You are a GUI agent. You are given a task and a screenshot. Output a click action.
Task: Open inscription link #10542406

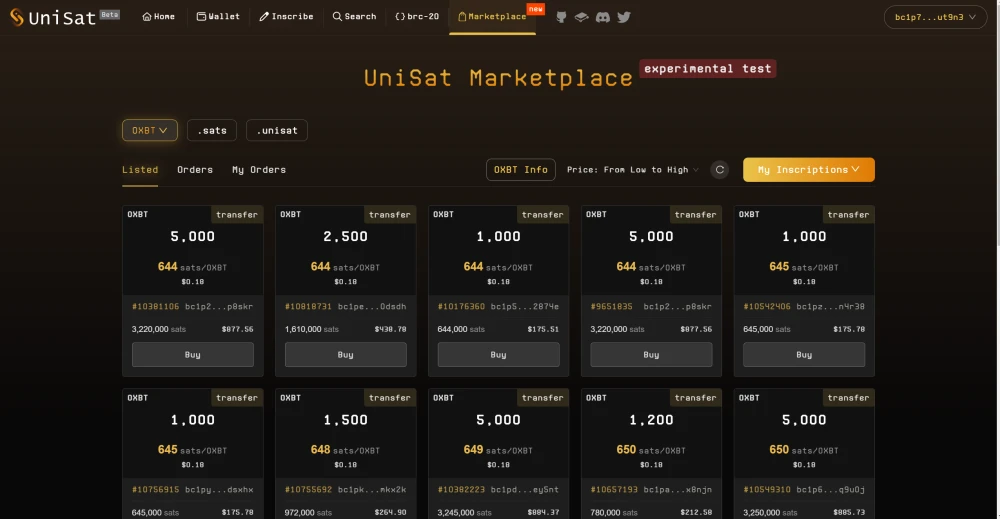pos(767,307)
